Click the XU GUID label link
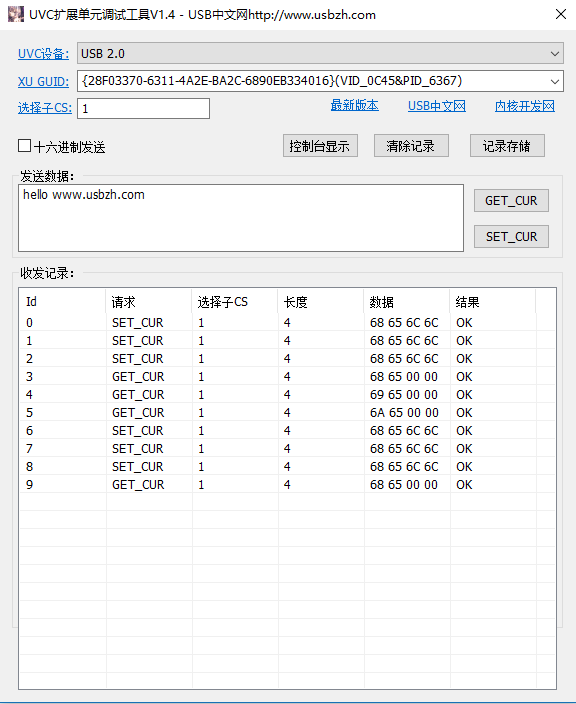The width and height of the screenshot is (576, 704). 44,81
